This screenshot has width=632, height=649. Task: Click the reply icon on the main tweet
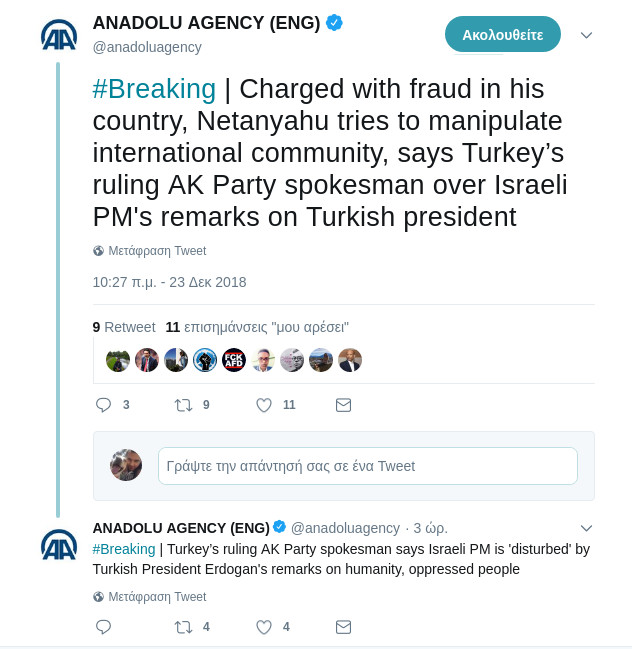(x=103, y=405)
